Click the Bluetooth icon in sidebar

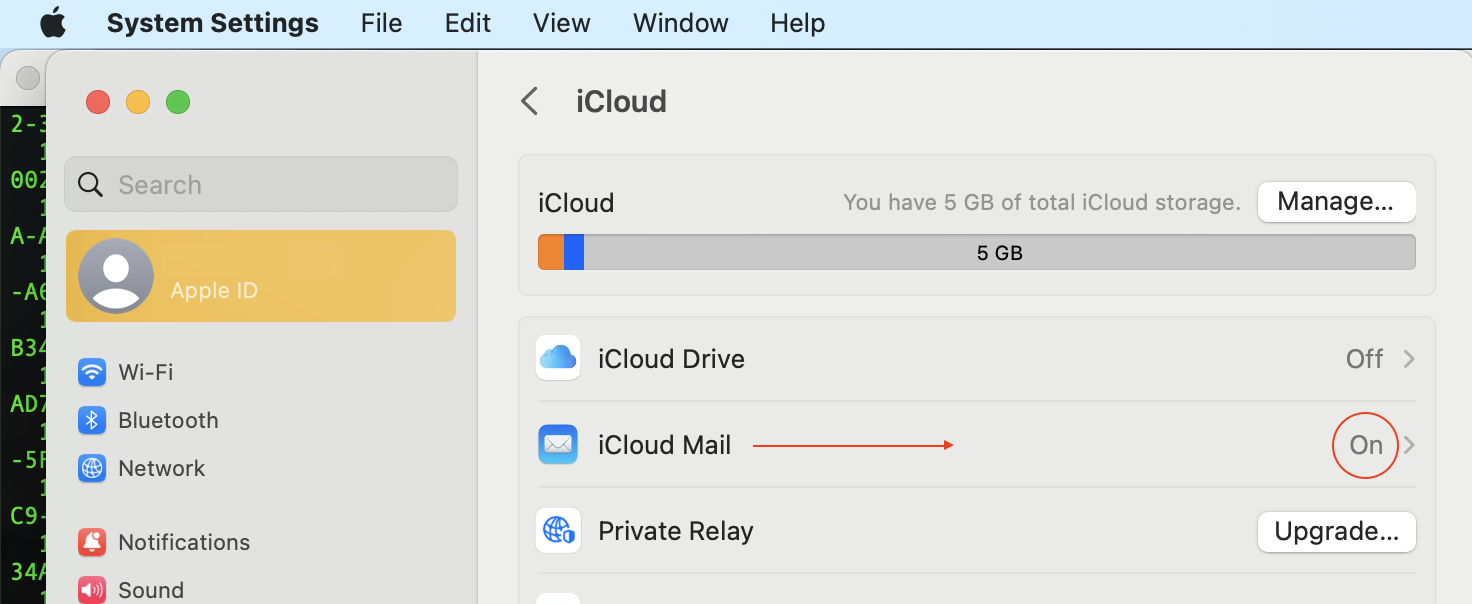coord(92,420)
